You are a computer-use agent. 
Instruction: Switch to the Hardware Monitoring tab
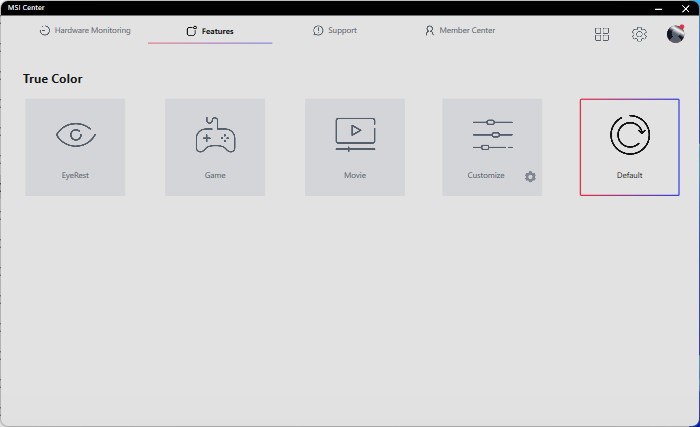click(85, 30)
